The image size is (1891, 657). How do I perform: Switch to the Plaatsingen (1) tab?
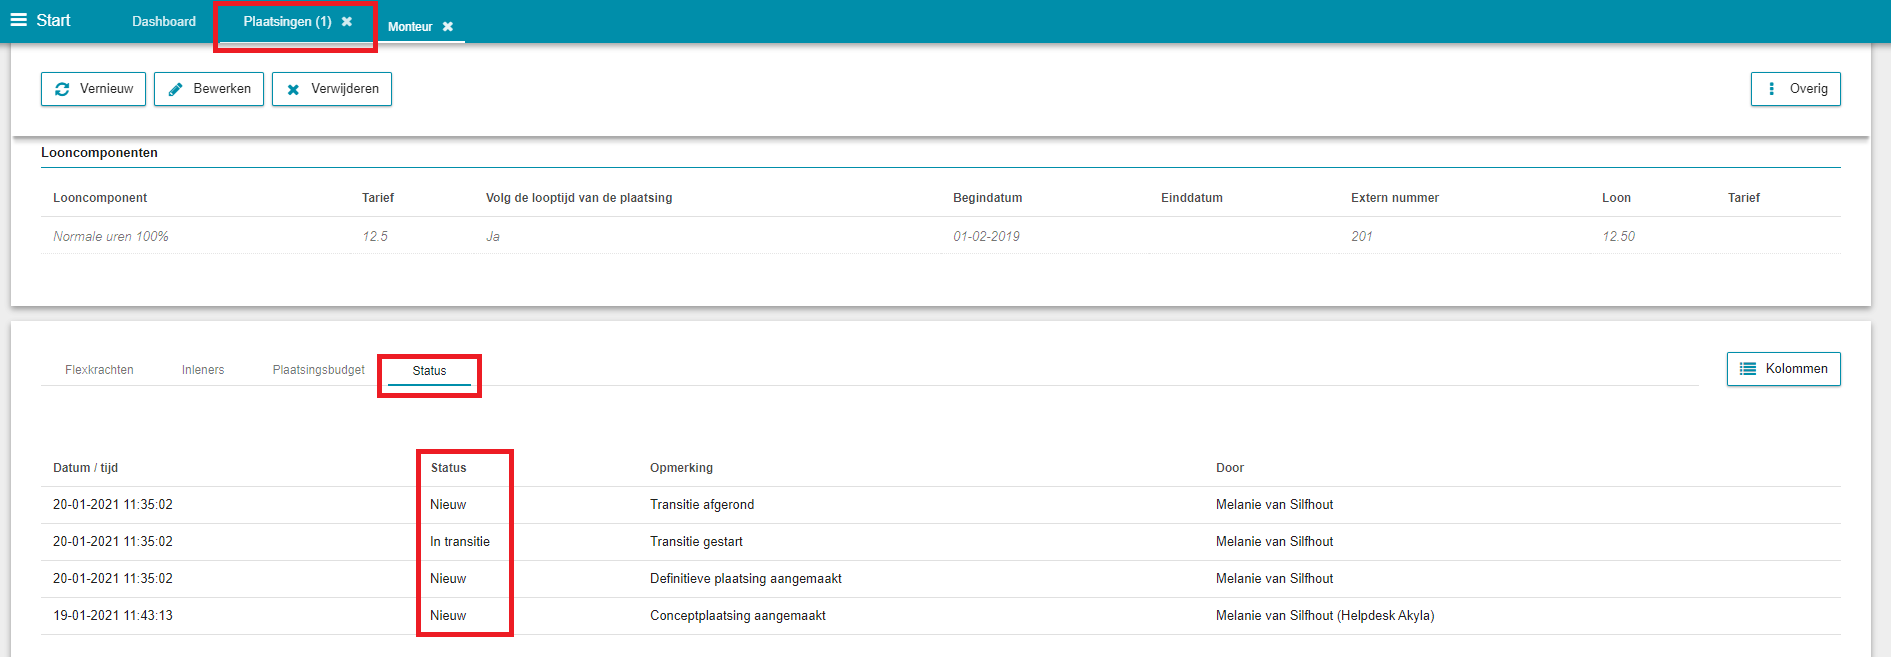[x=287, y=22]
